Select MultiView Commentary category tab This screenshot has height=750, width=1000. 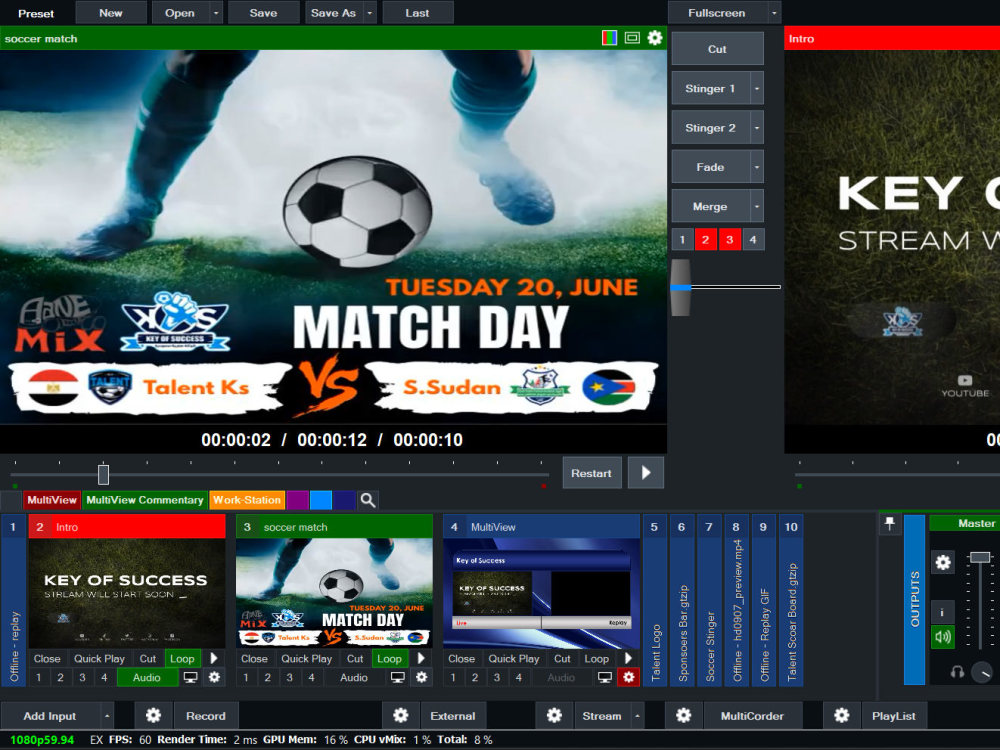[145, 500]
